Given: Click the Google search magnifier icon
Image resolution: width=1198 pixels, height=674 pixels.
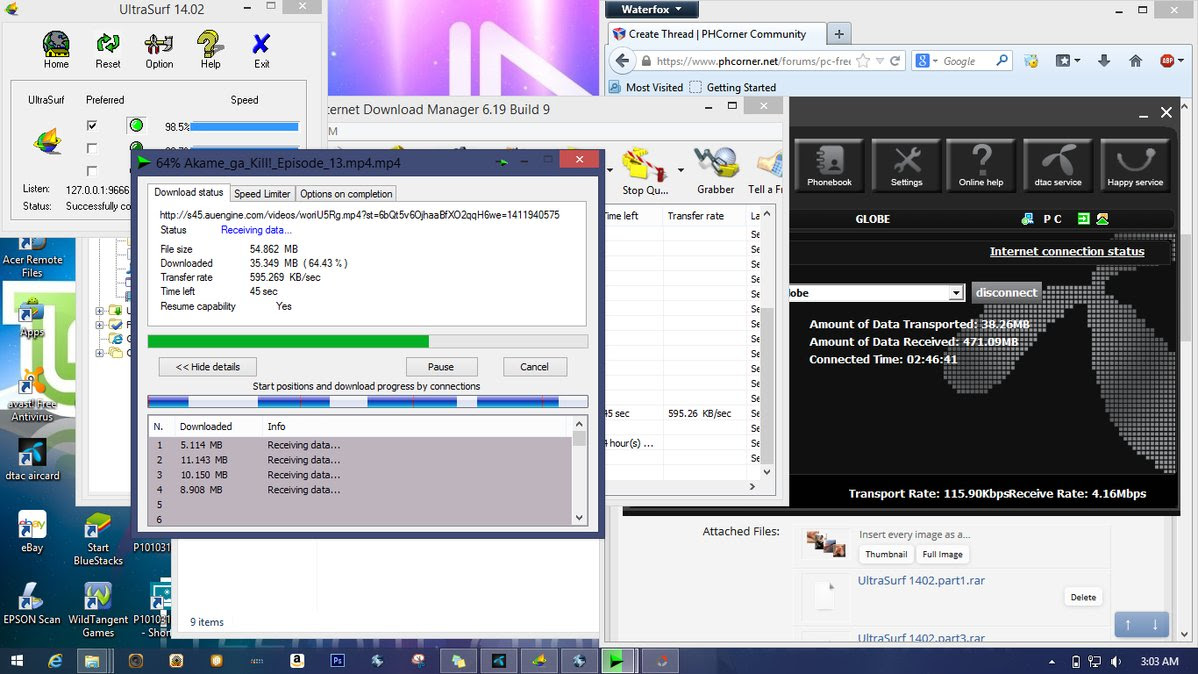Looking at the screenshot, I should (1002, 60).
